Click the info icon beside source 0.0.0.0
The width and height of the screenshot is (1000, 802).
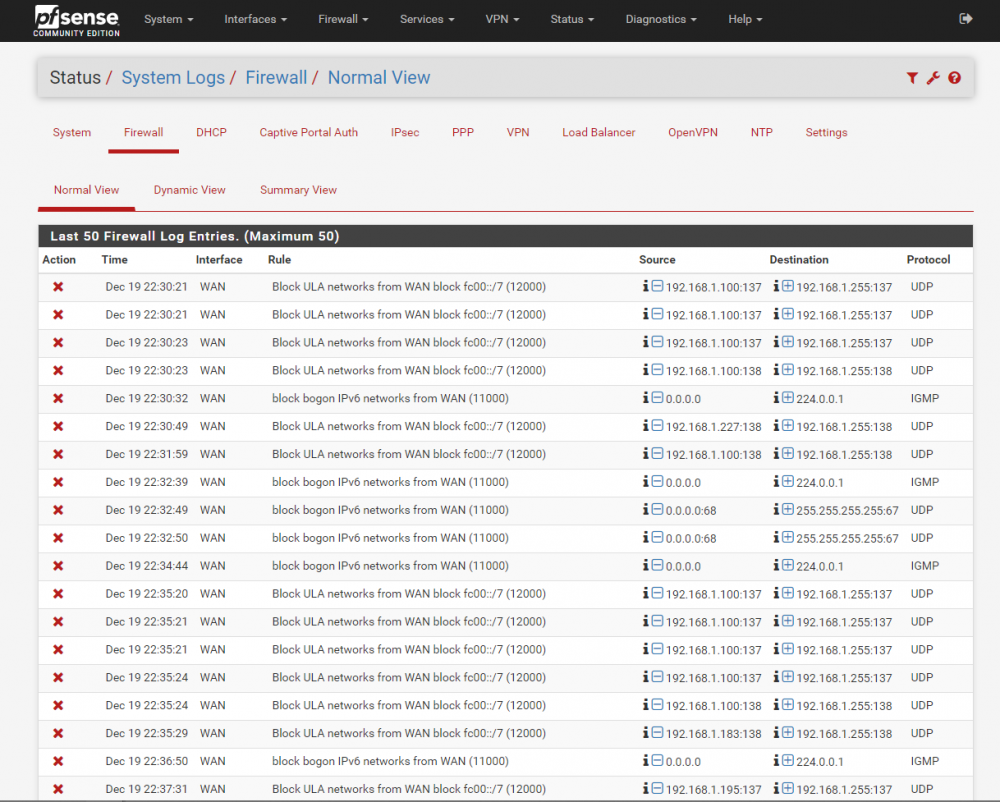(648, 398)
